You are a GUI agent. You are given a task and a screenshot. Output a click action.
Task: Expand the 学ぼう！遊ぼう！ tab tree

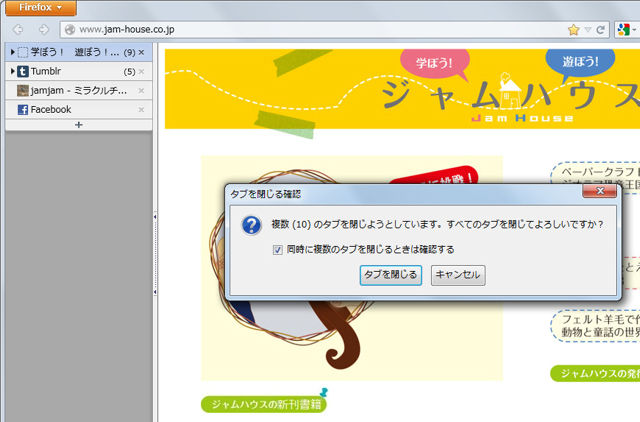click(13, 52)
